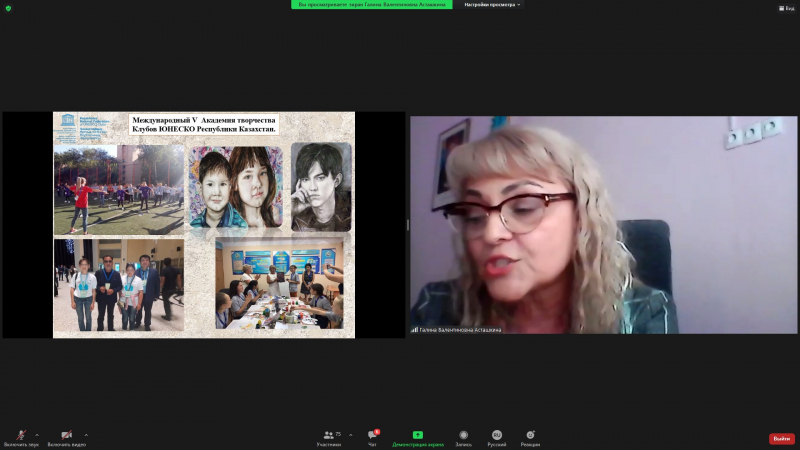This screenshot has width=800, height=450.
Task: Click the shared slide titled Клубов ЮНЕСКО
Action: (203, 224)
